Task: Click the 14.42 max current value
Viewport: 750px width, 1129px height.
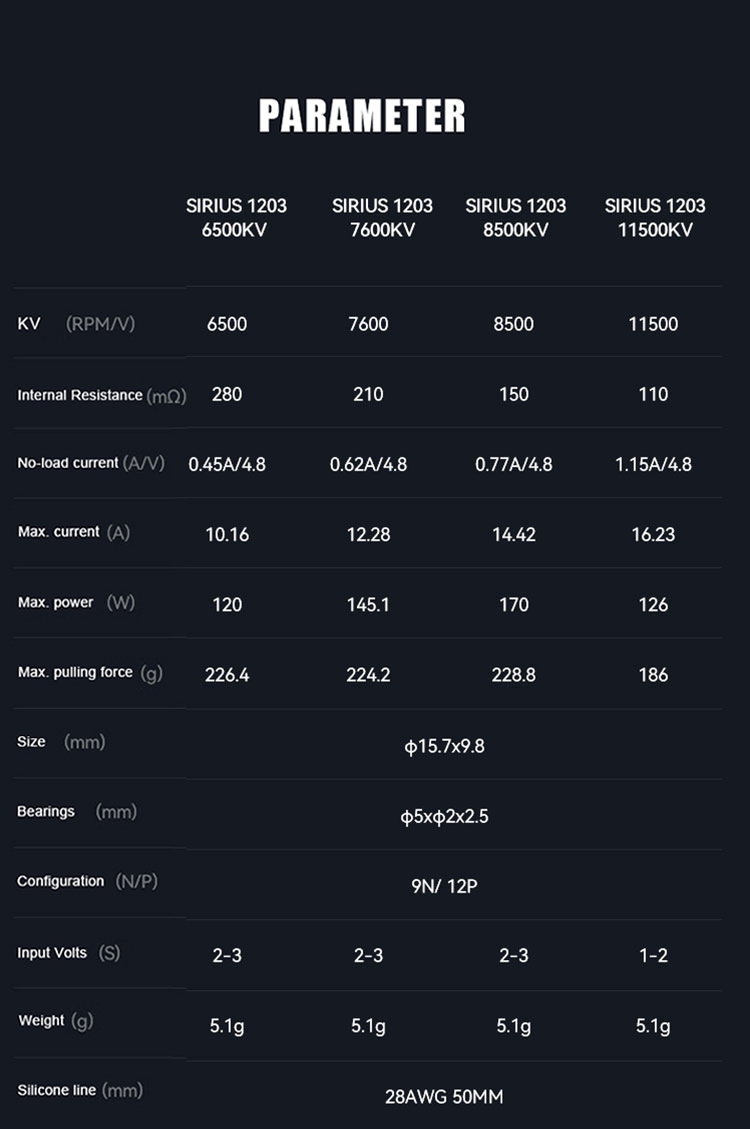Action: click(x=513, y=534)
